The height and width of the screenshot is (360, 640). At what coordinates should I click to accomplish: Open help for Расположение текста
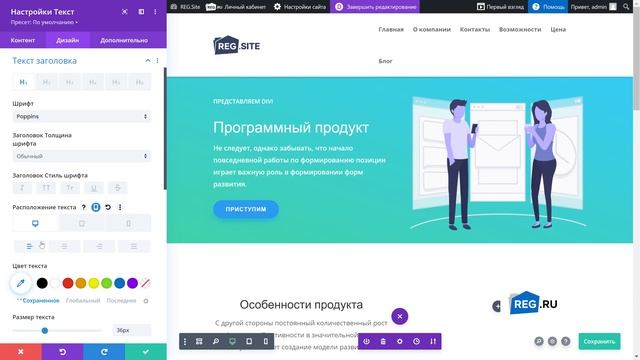pyautogui.click(x=84, y=207)
